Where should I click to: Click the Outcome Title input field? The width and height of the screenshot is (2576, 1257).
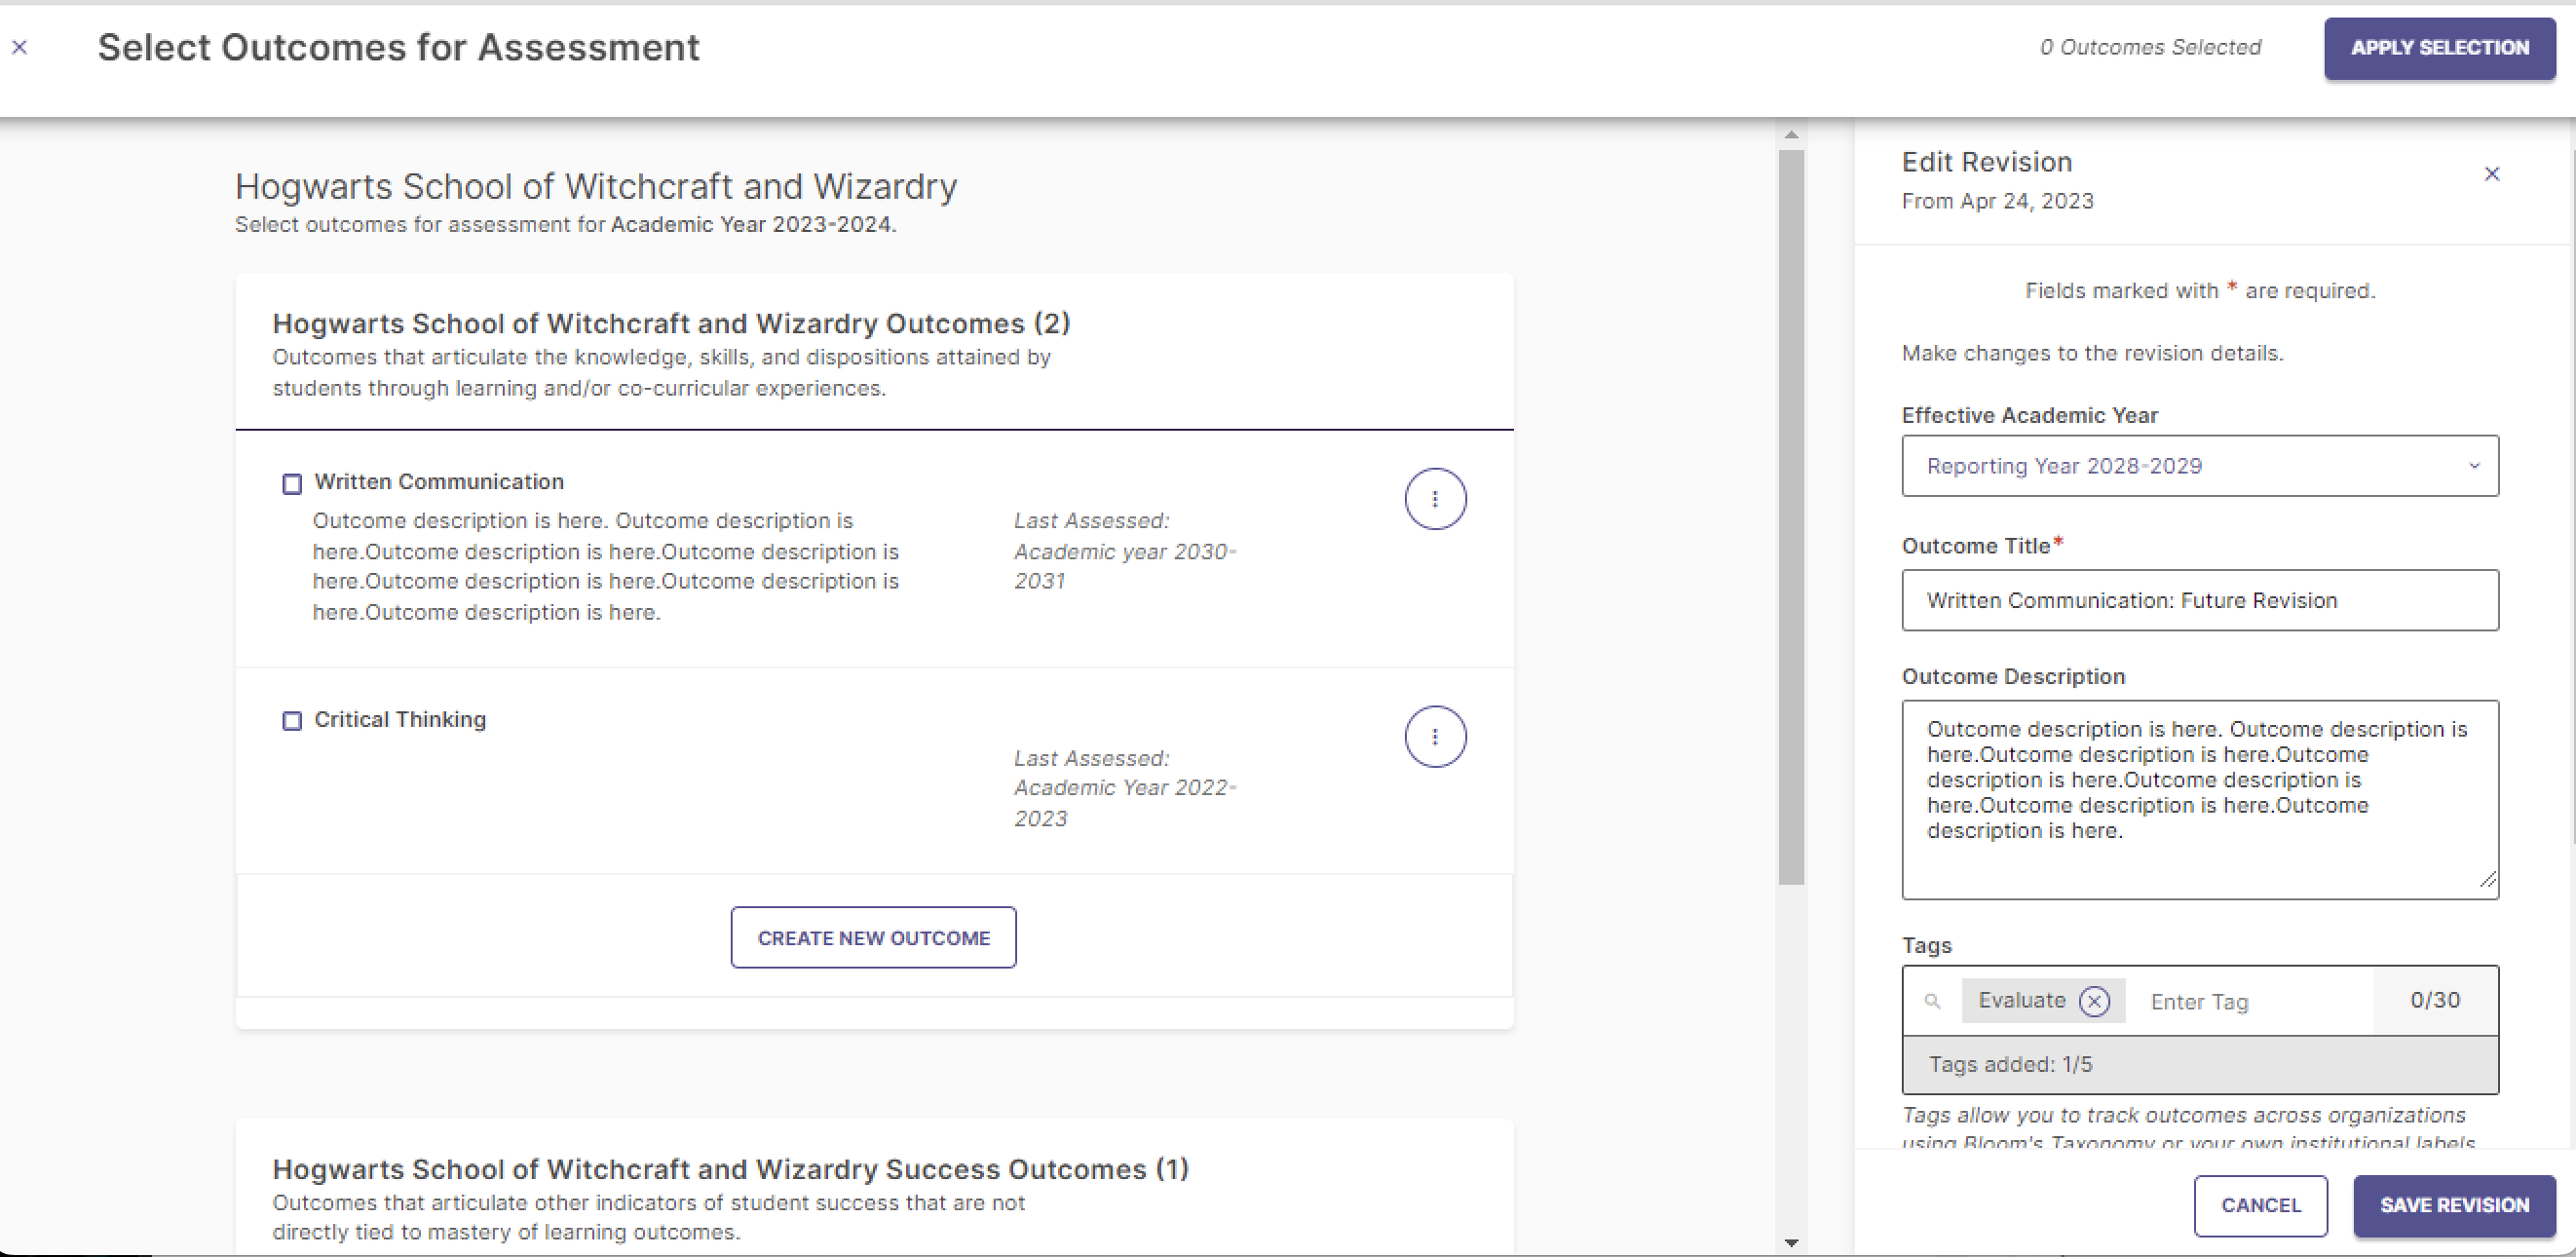[2199, 601]
